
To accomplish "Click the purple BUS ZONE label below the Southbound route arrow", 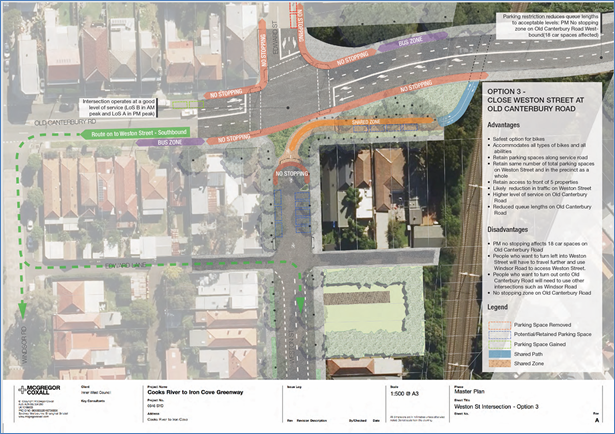I will (170, 142).
